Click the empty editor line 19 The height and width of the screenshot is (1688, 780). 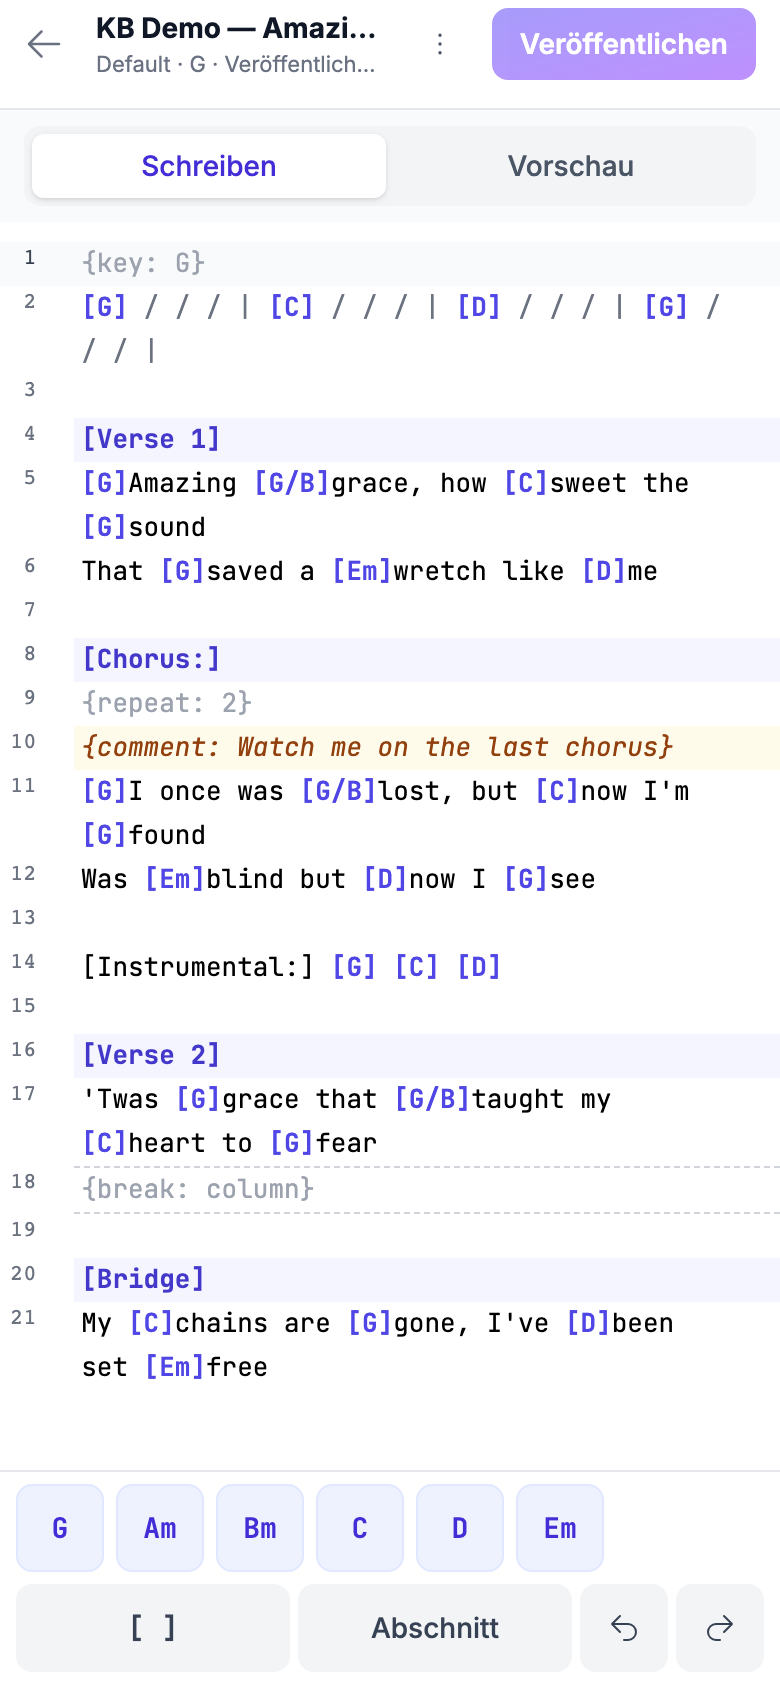click(427, 1235)
